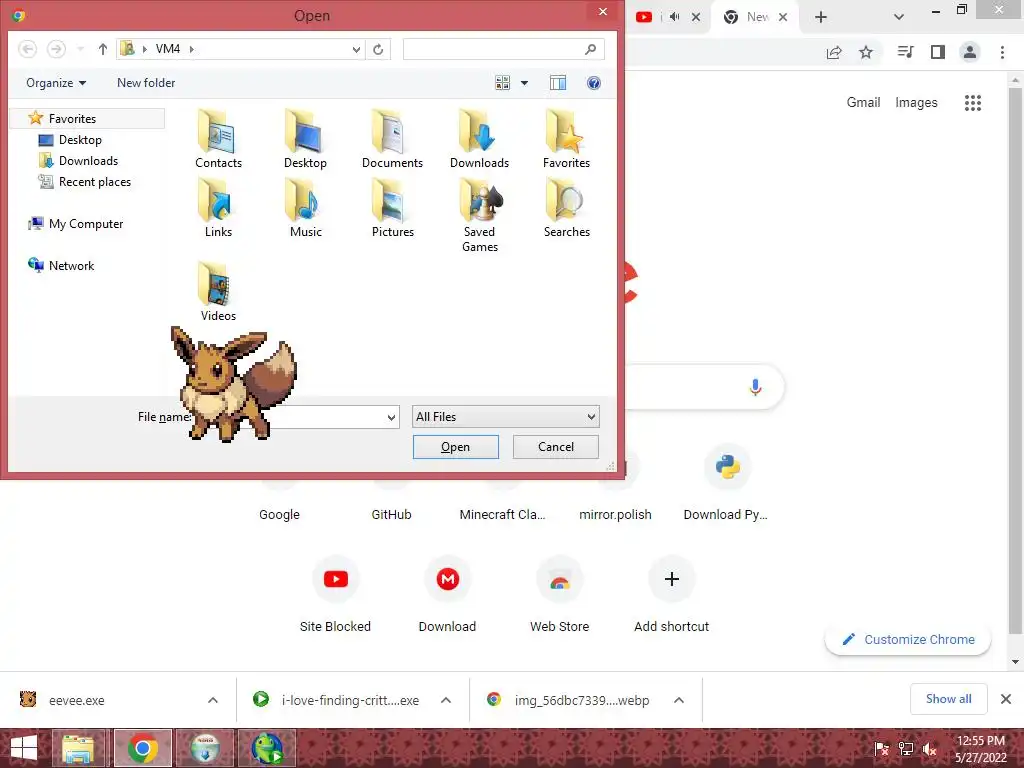Open Google apps grid
This screenshot has height=768, width=1024.
pos(973,103)
